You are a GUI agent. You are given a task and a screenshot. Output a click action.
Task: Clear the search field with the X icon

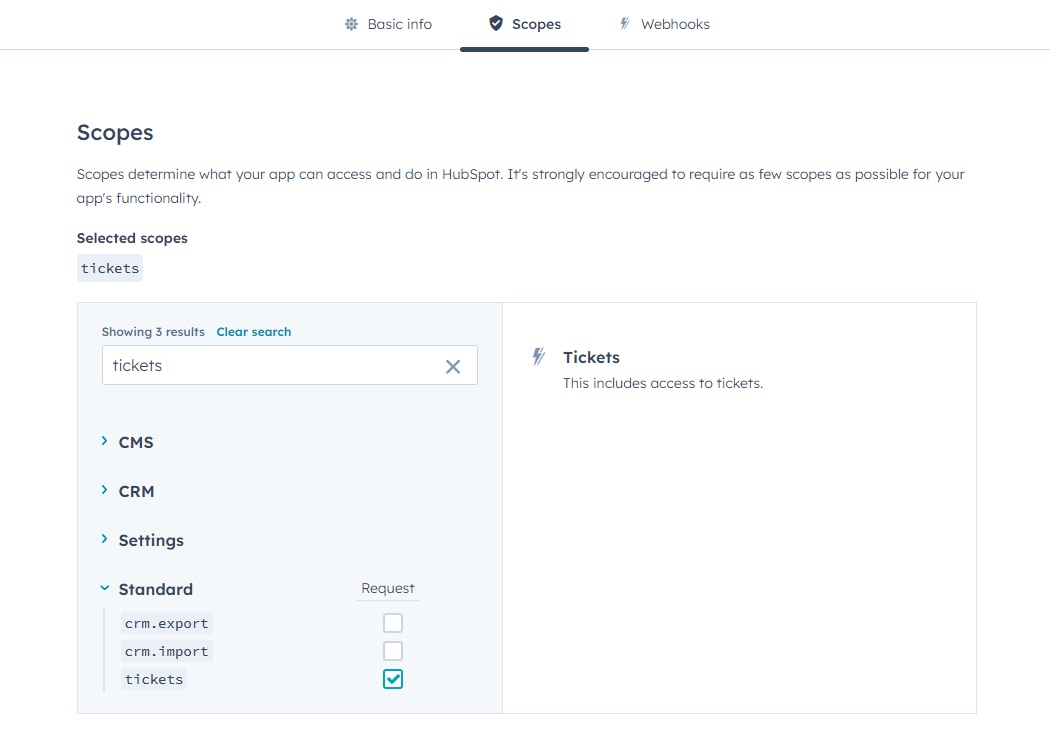click(453, 366)
